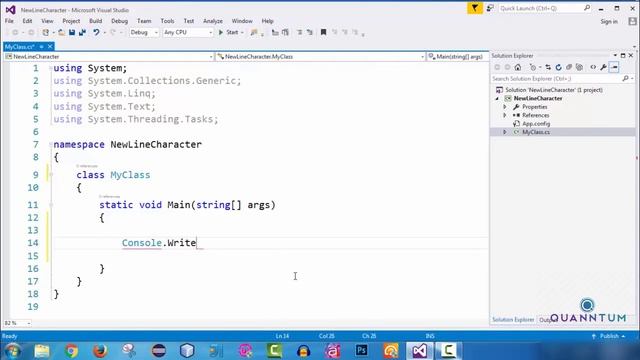The image size is (640, 360).
Task: Click the Save All icon
Action: point(82,32)
